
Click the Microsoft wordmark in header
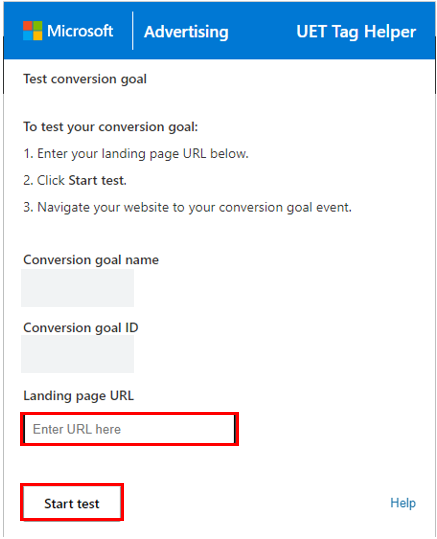click(x=80, y=31)
